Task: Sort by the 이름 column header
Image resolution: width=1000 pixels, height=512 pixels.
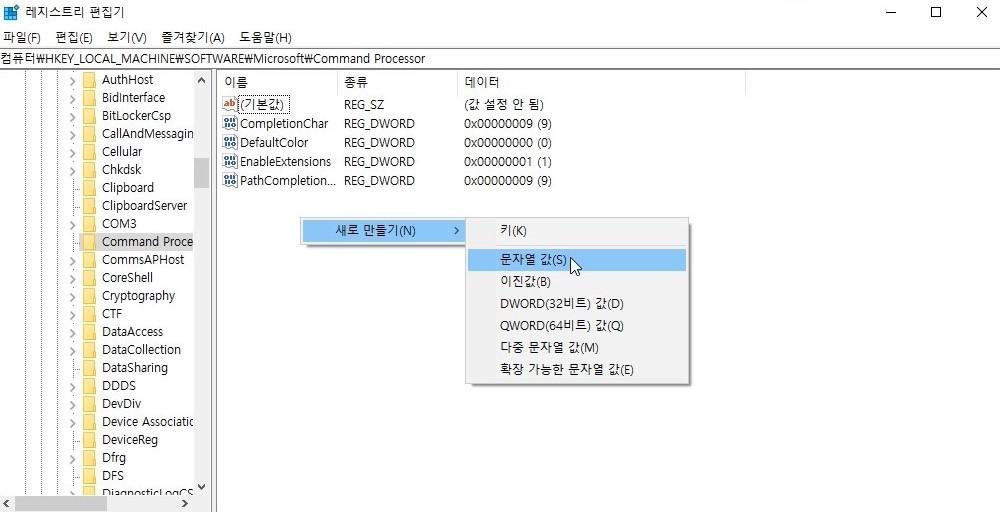Action: 277,82
